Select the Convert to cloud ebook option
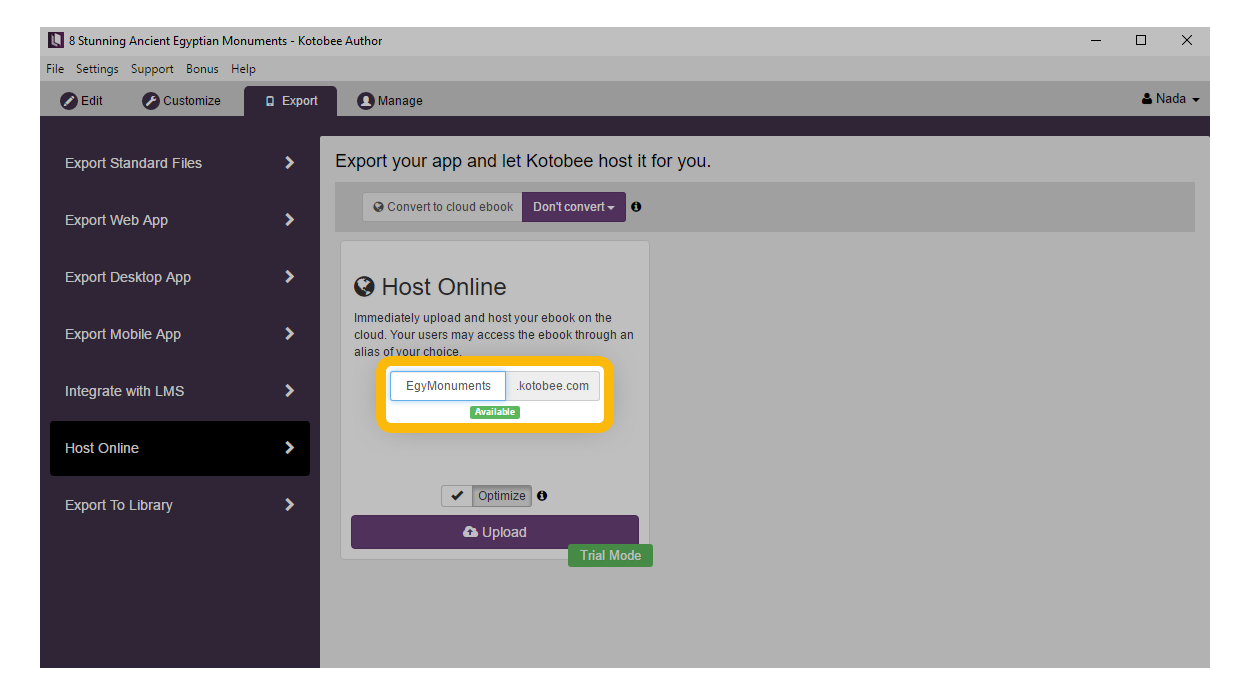The height and width of the screenshot is (700, 1250). point(442,207)
